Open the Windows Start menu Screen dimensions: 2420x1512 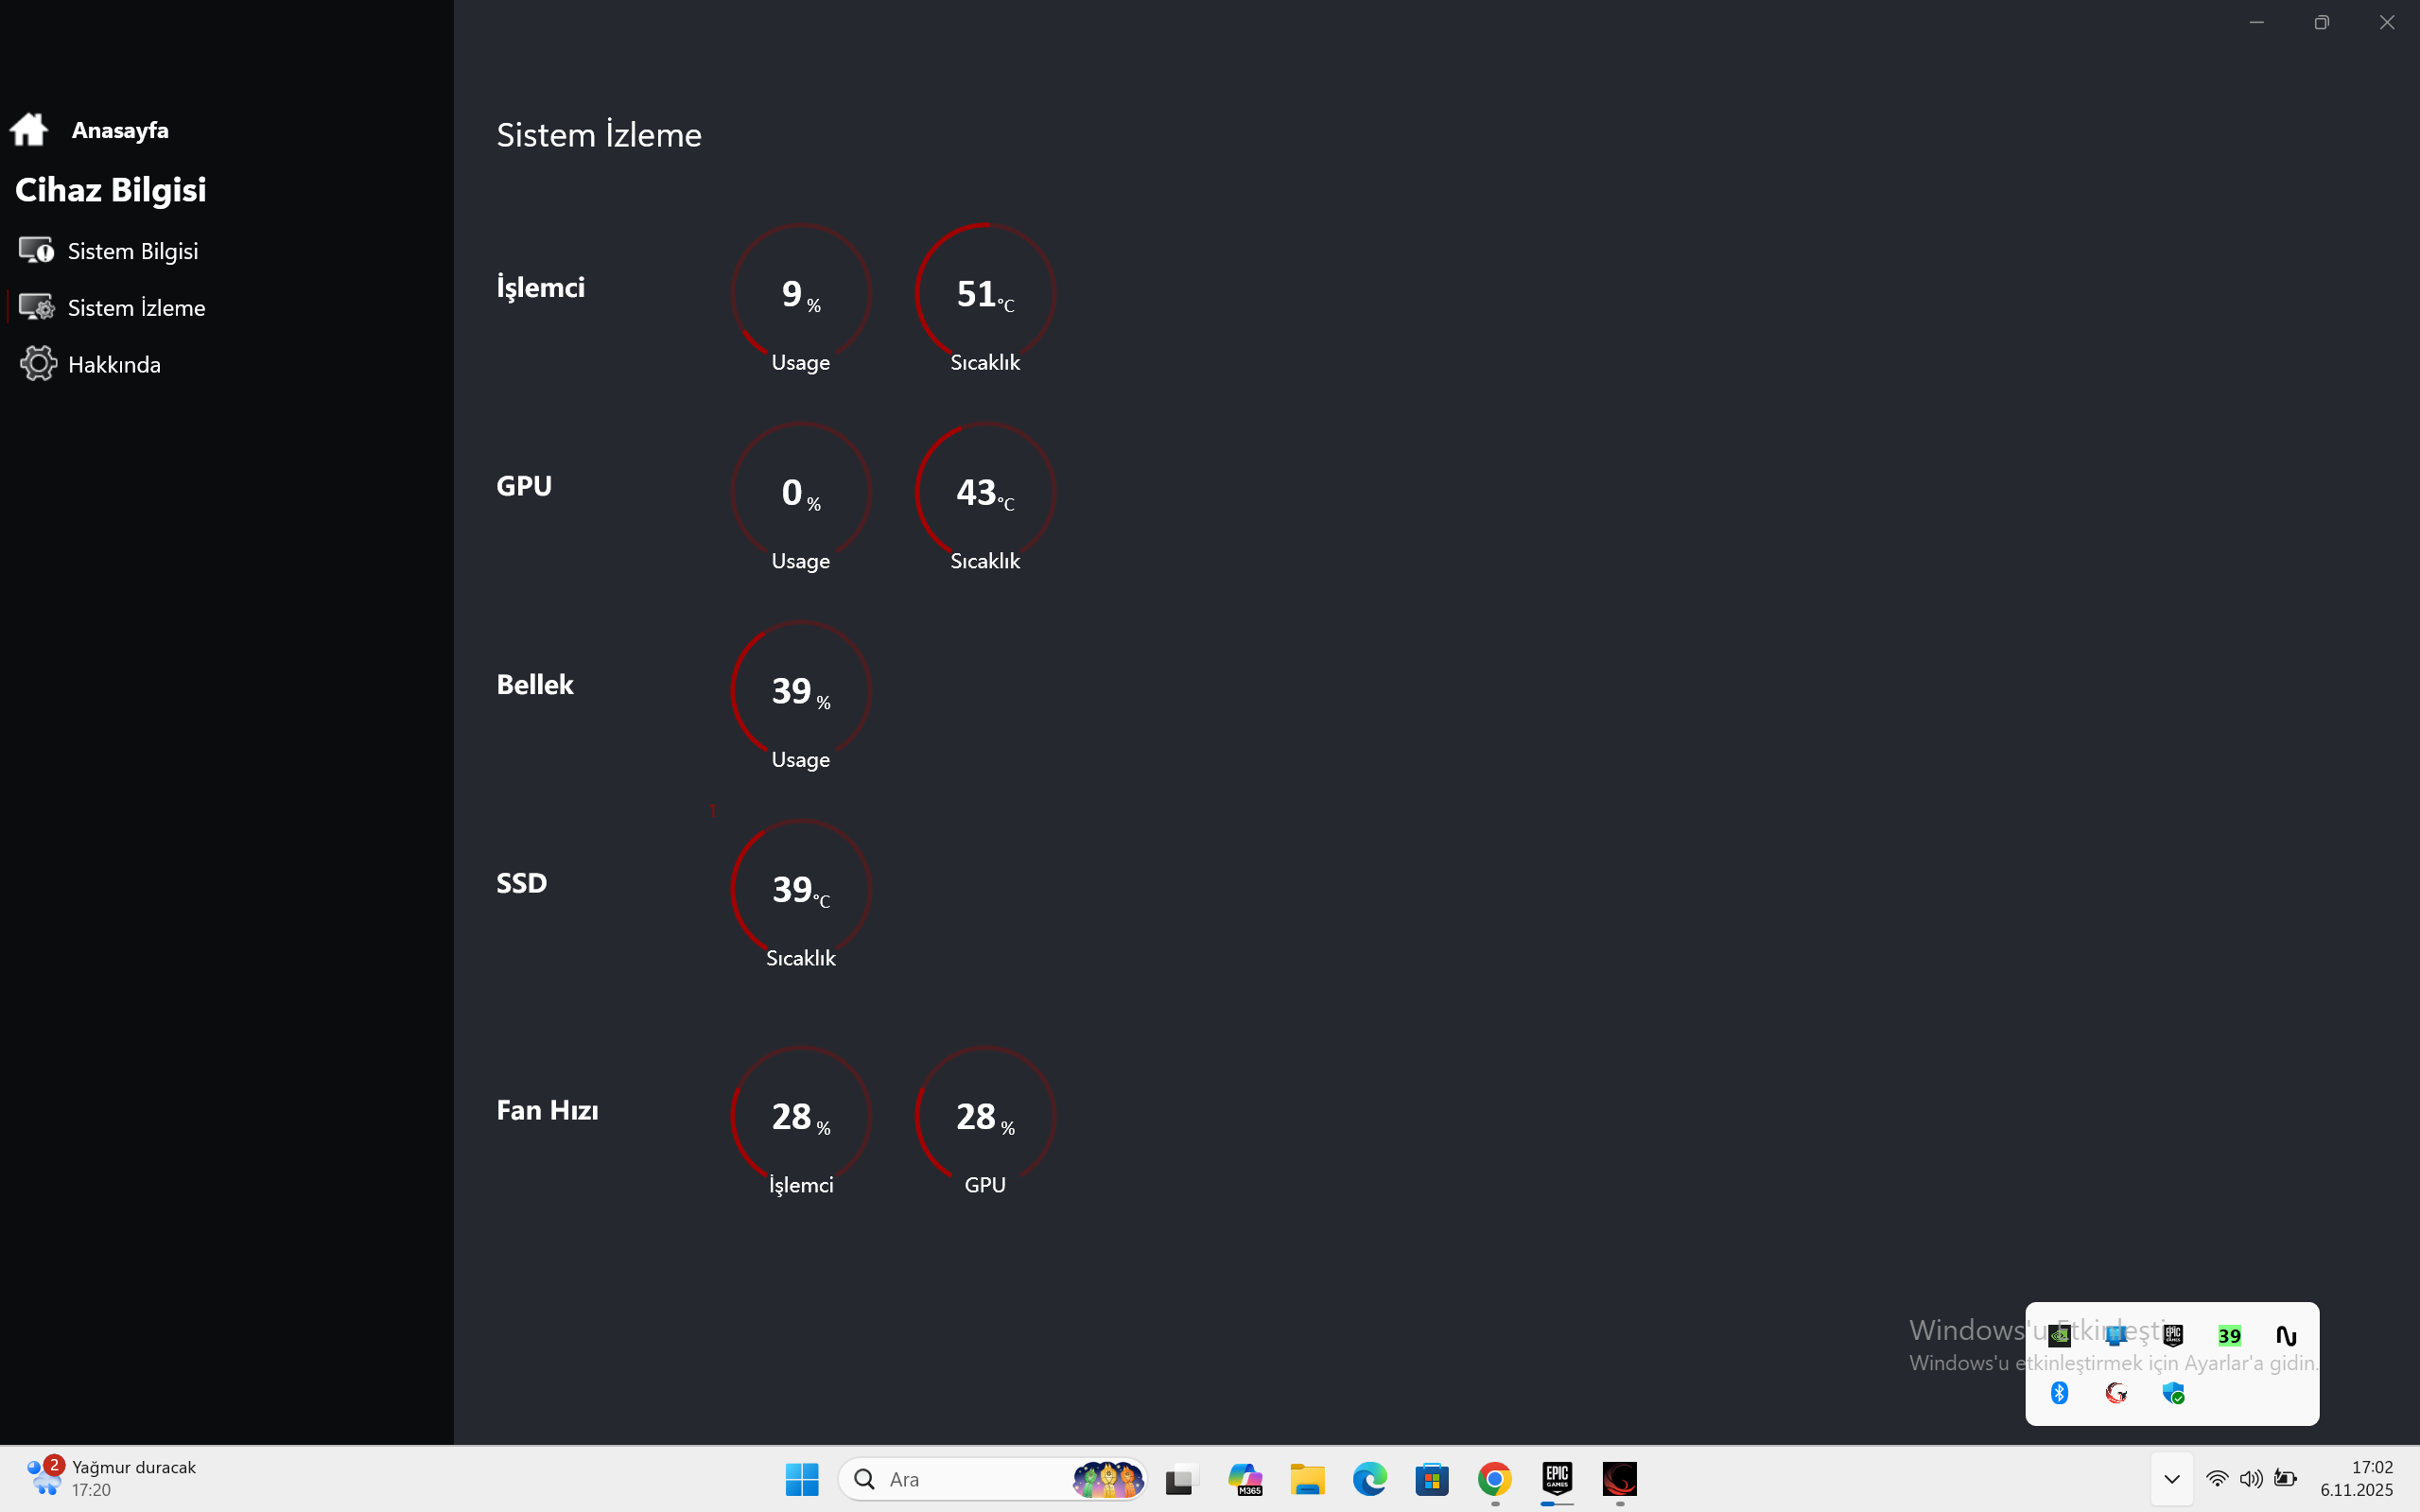pyautogui.click(x=802, y=1479)
